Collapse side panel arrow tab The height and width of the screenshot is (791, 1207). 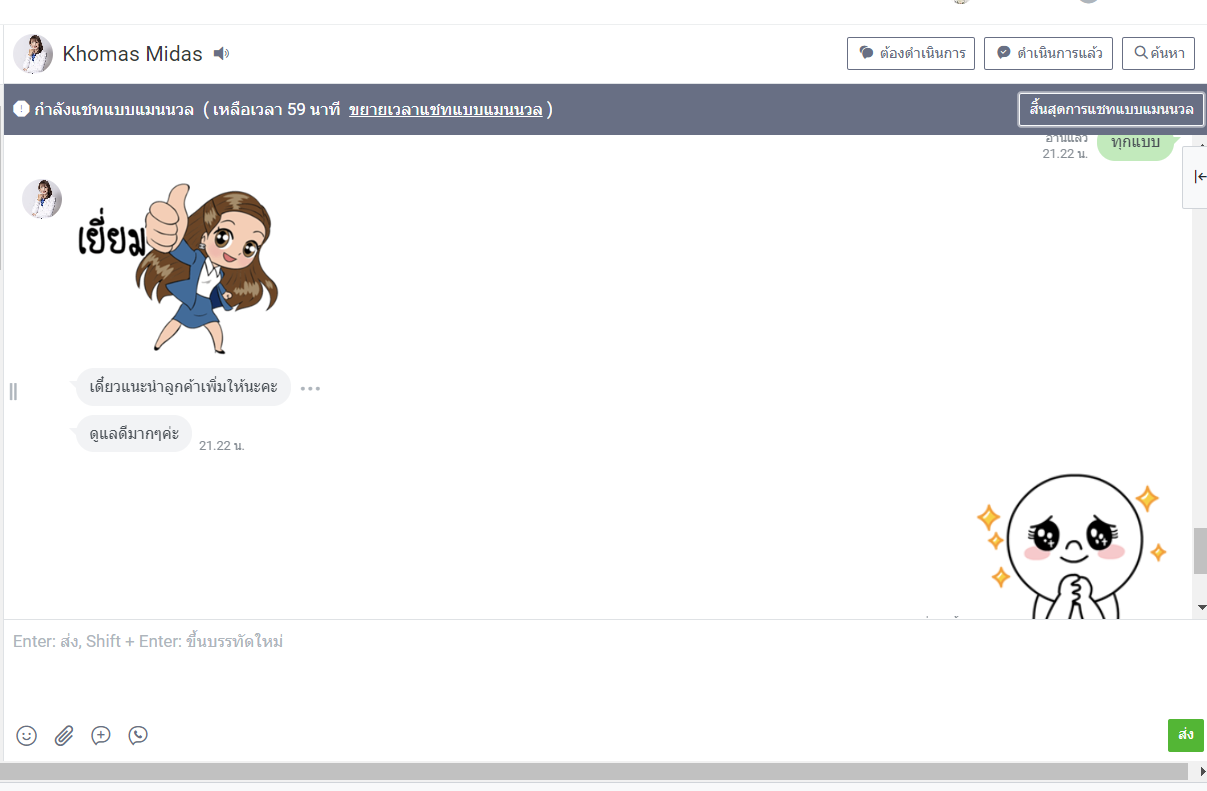click(1198, 177)
